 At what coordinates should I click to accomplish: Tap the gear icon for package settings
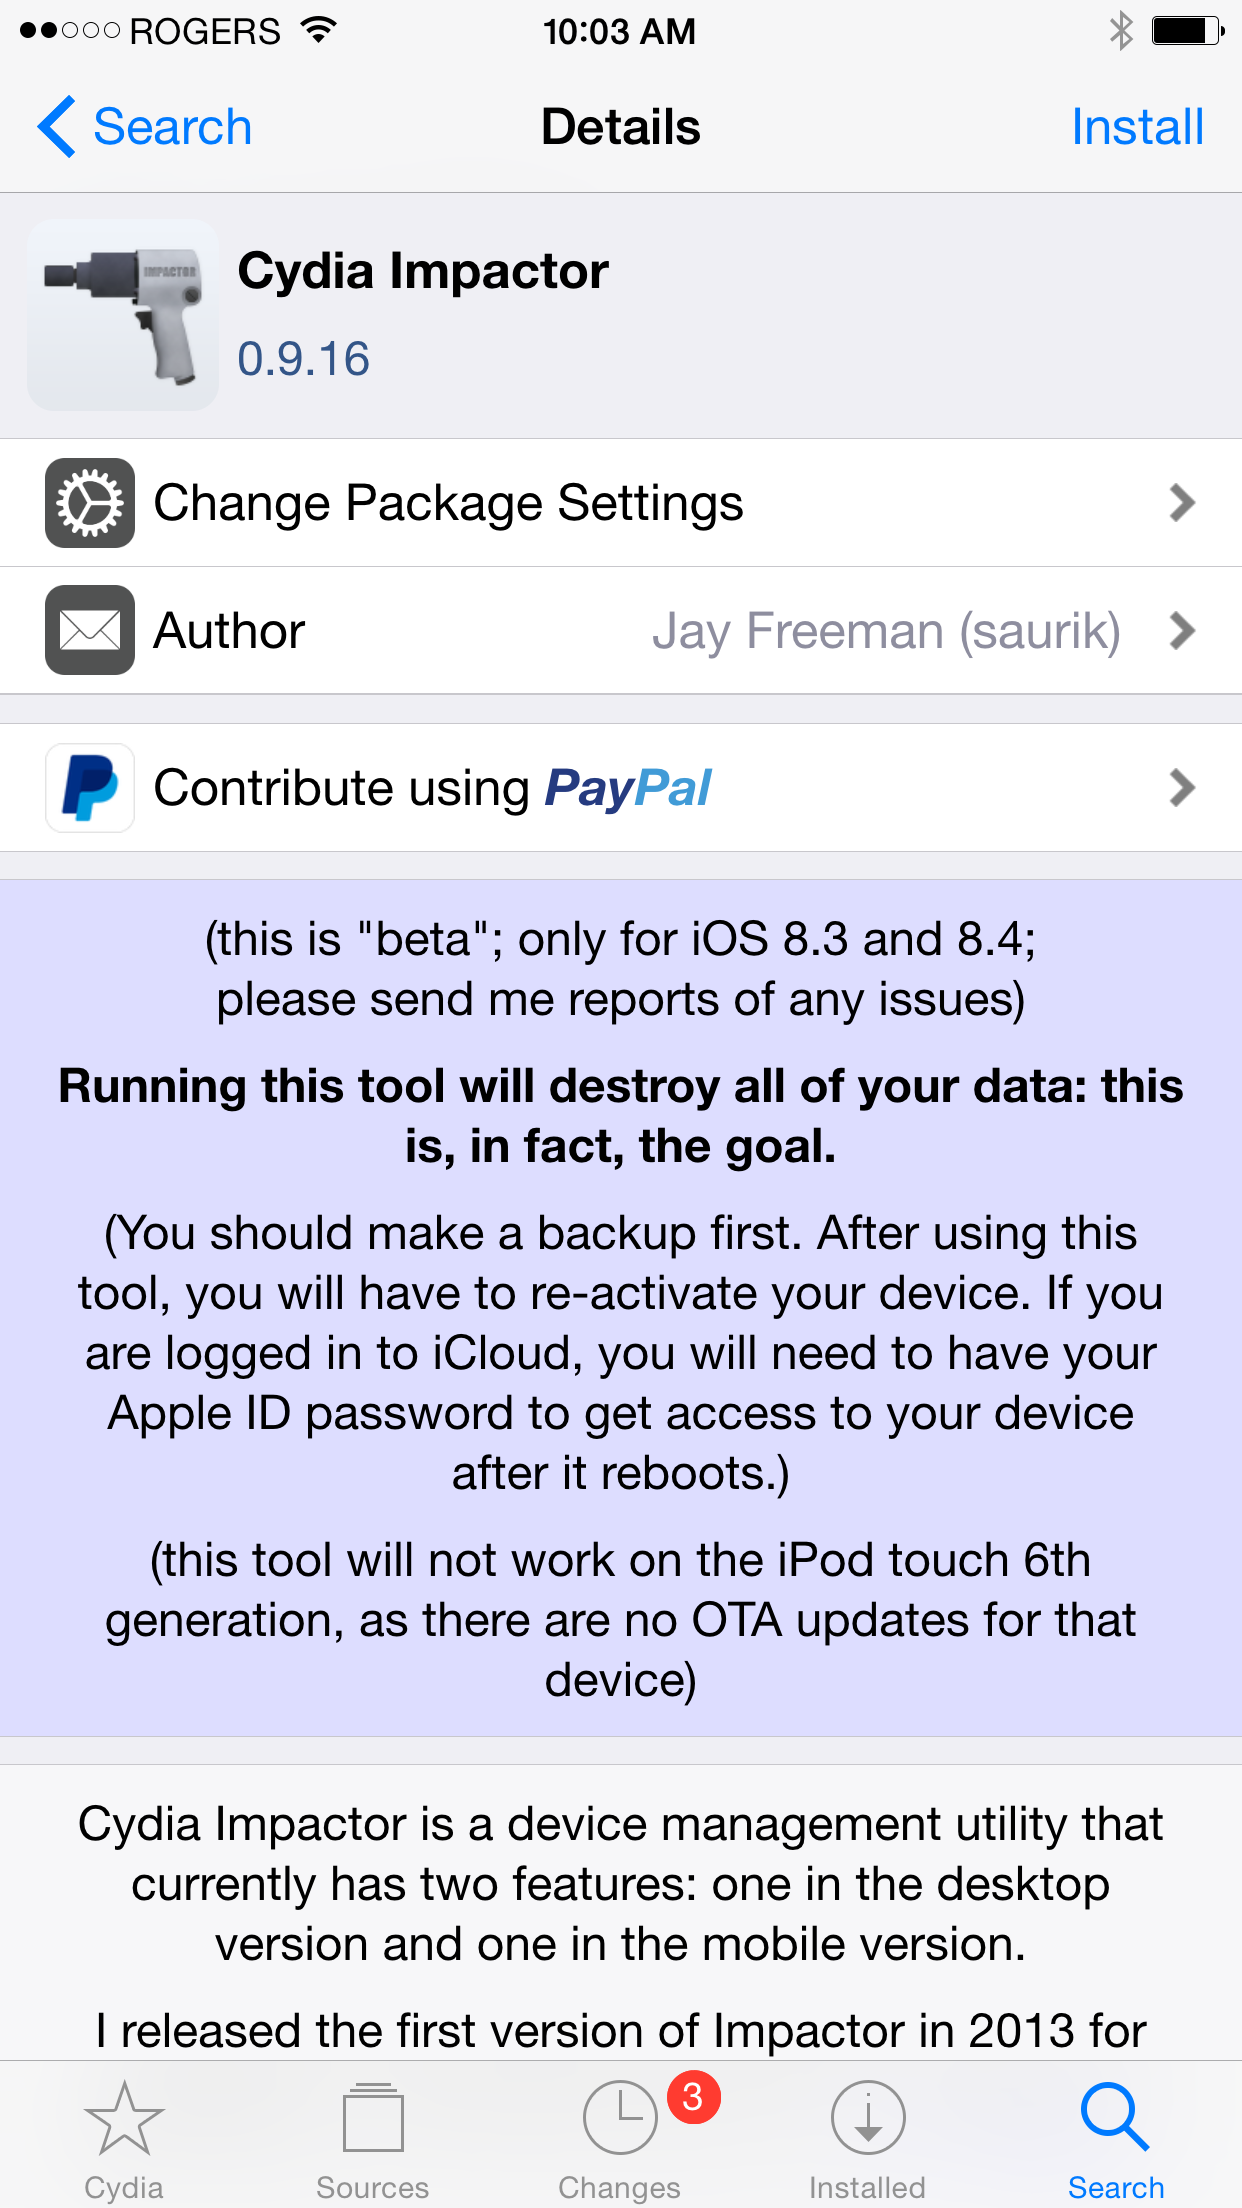(90, 503)
